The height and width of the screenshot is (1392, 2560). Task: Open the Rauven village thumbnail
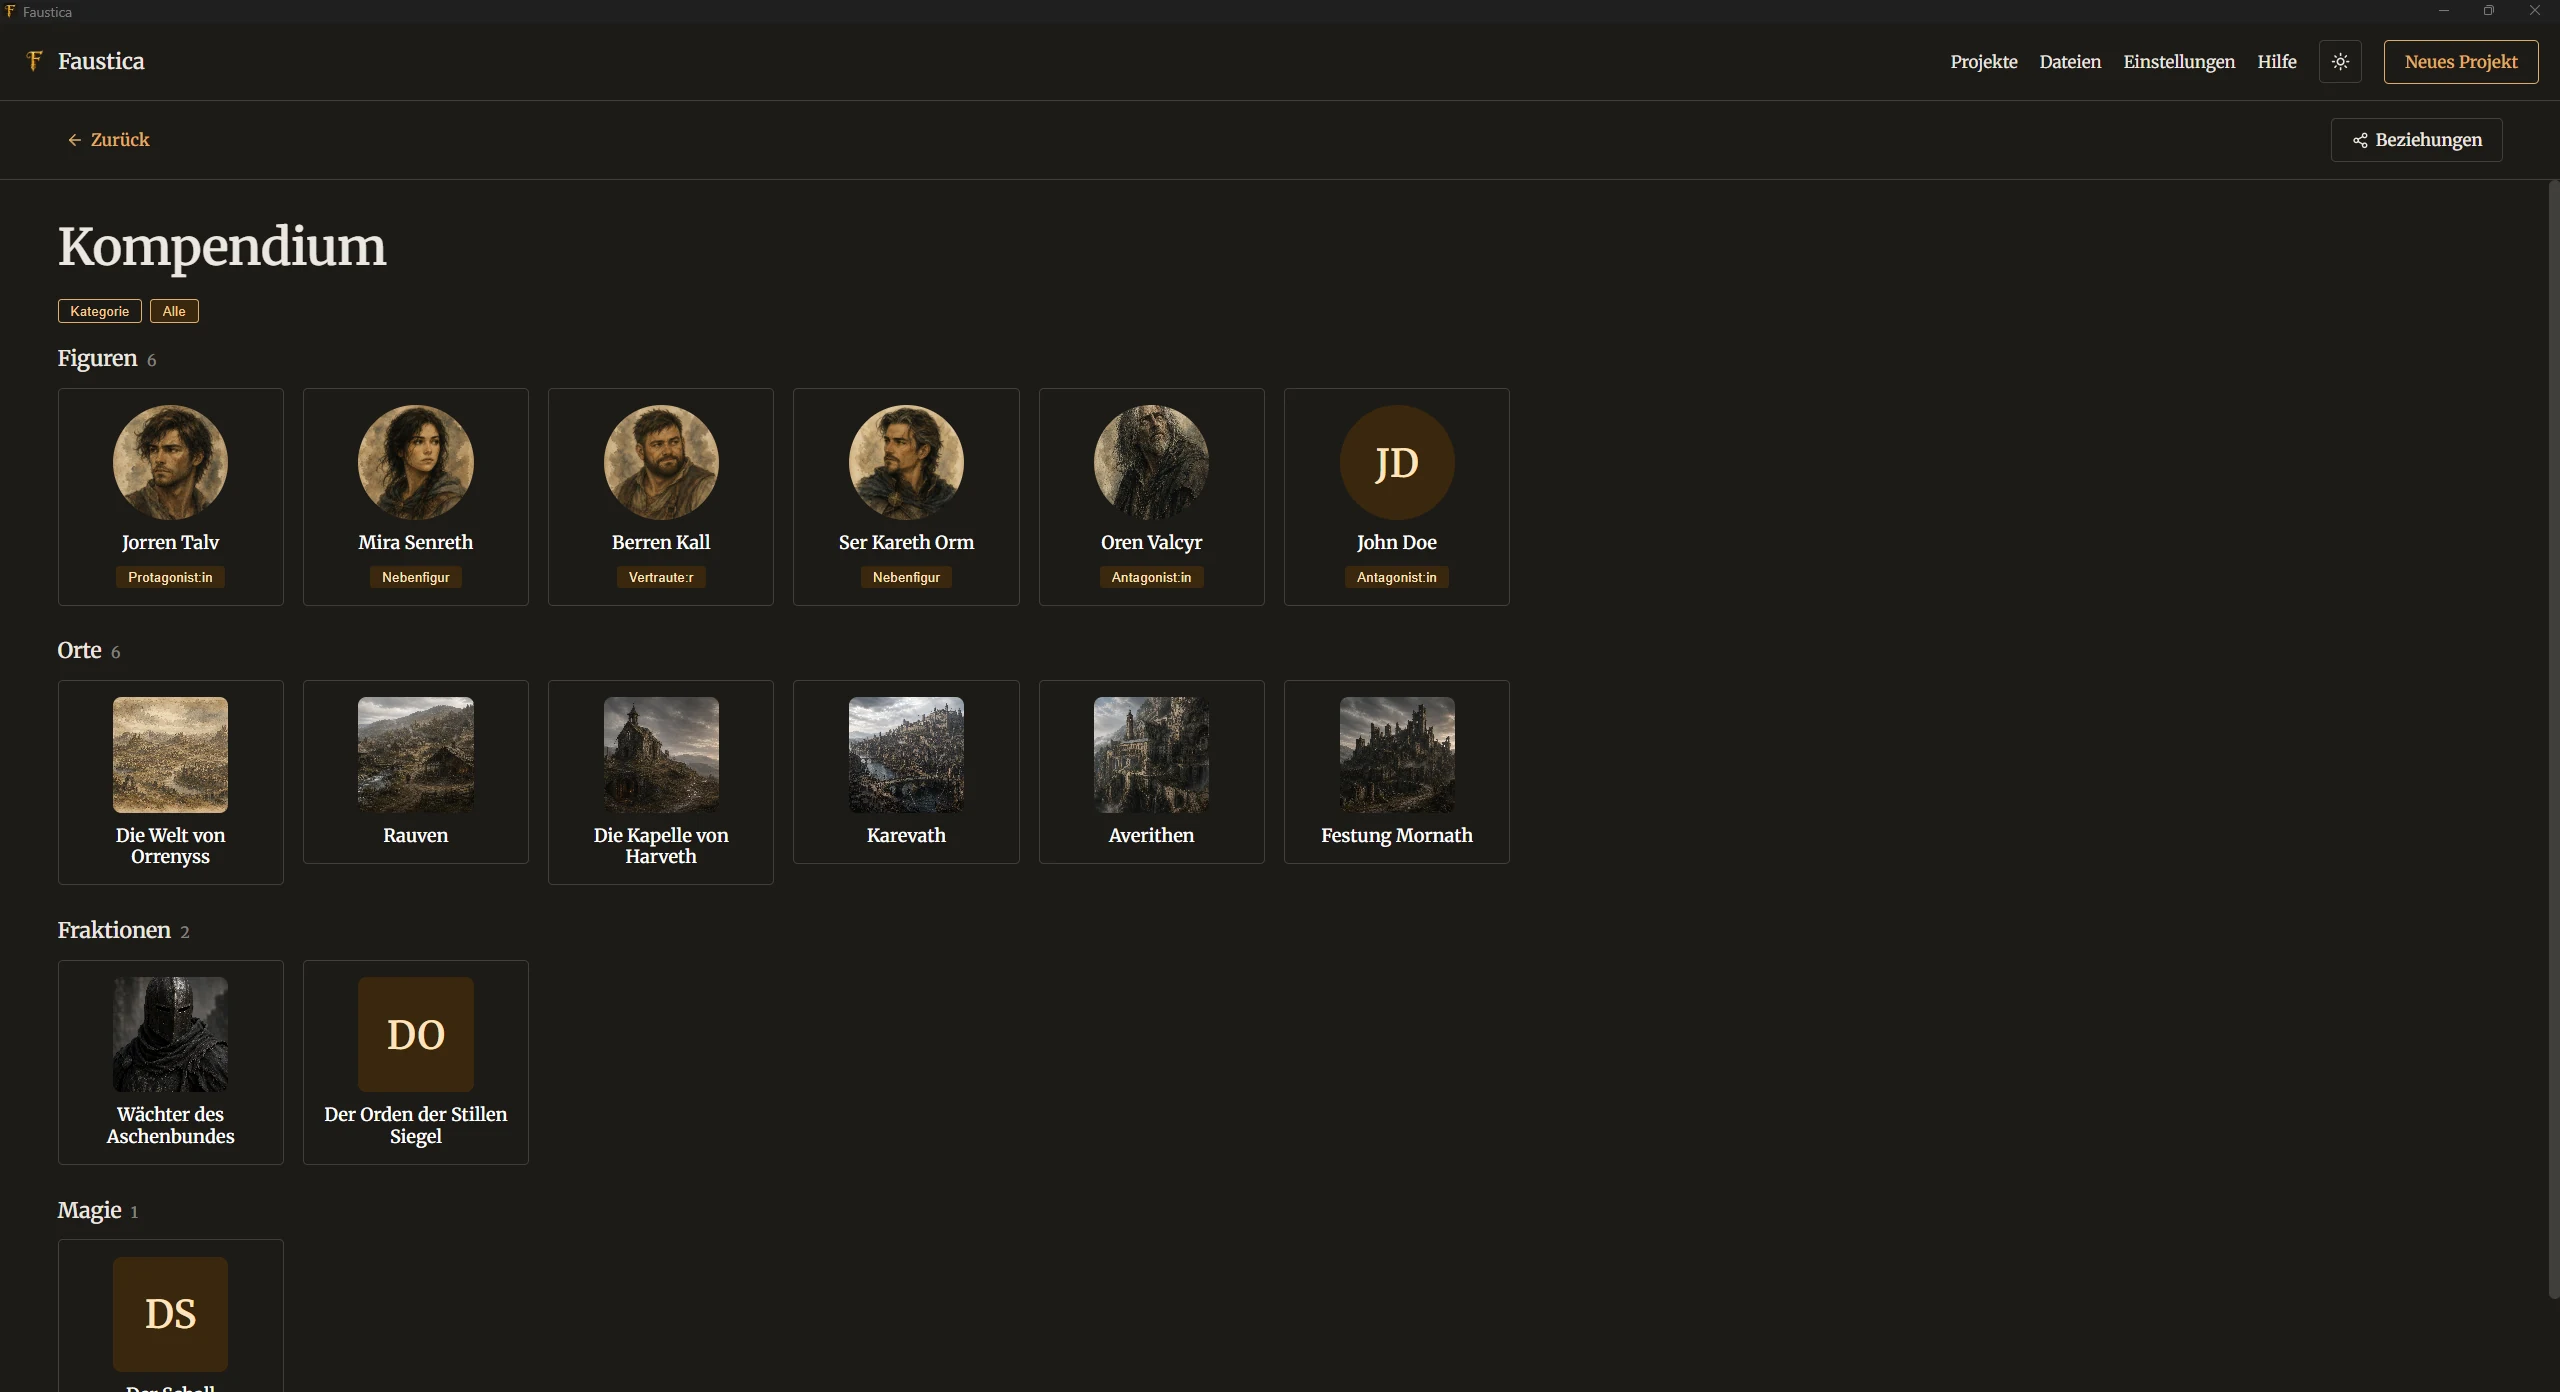415,755
